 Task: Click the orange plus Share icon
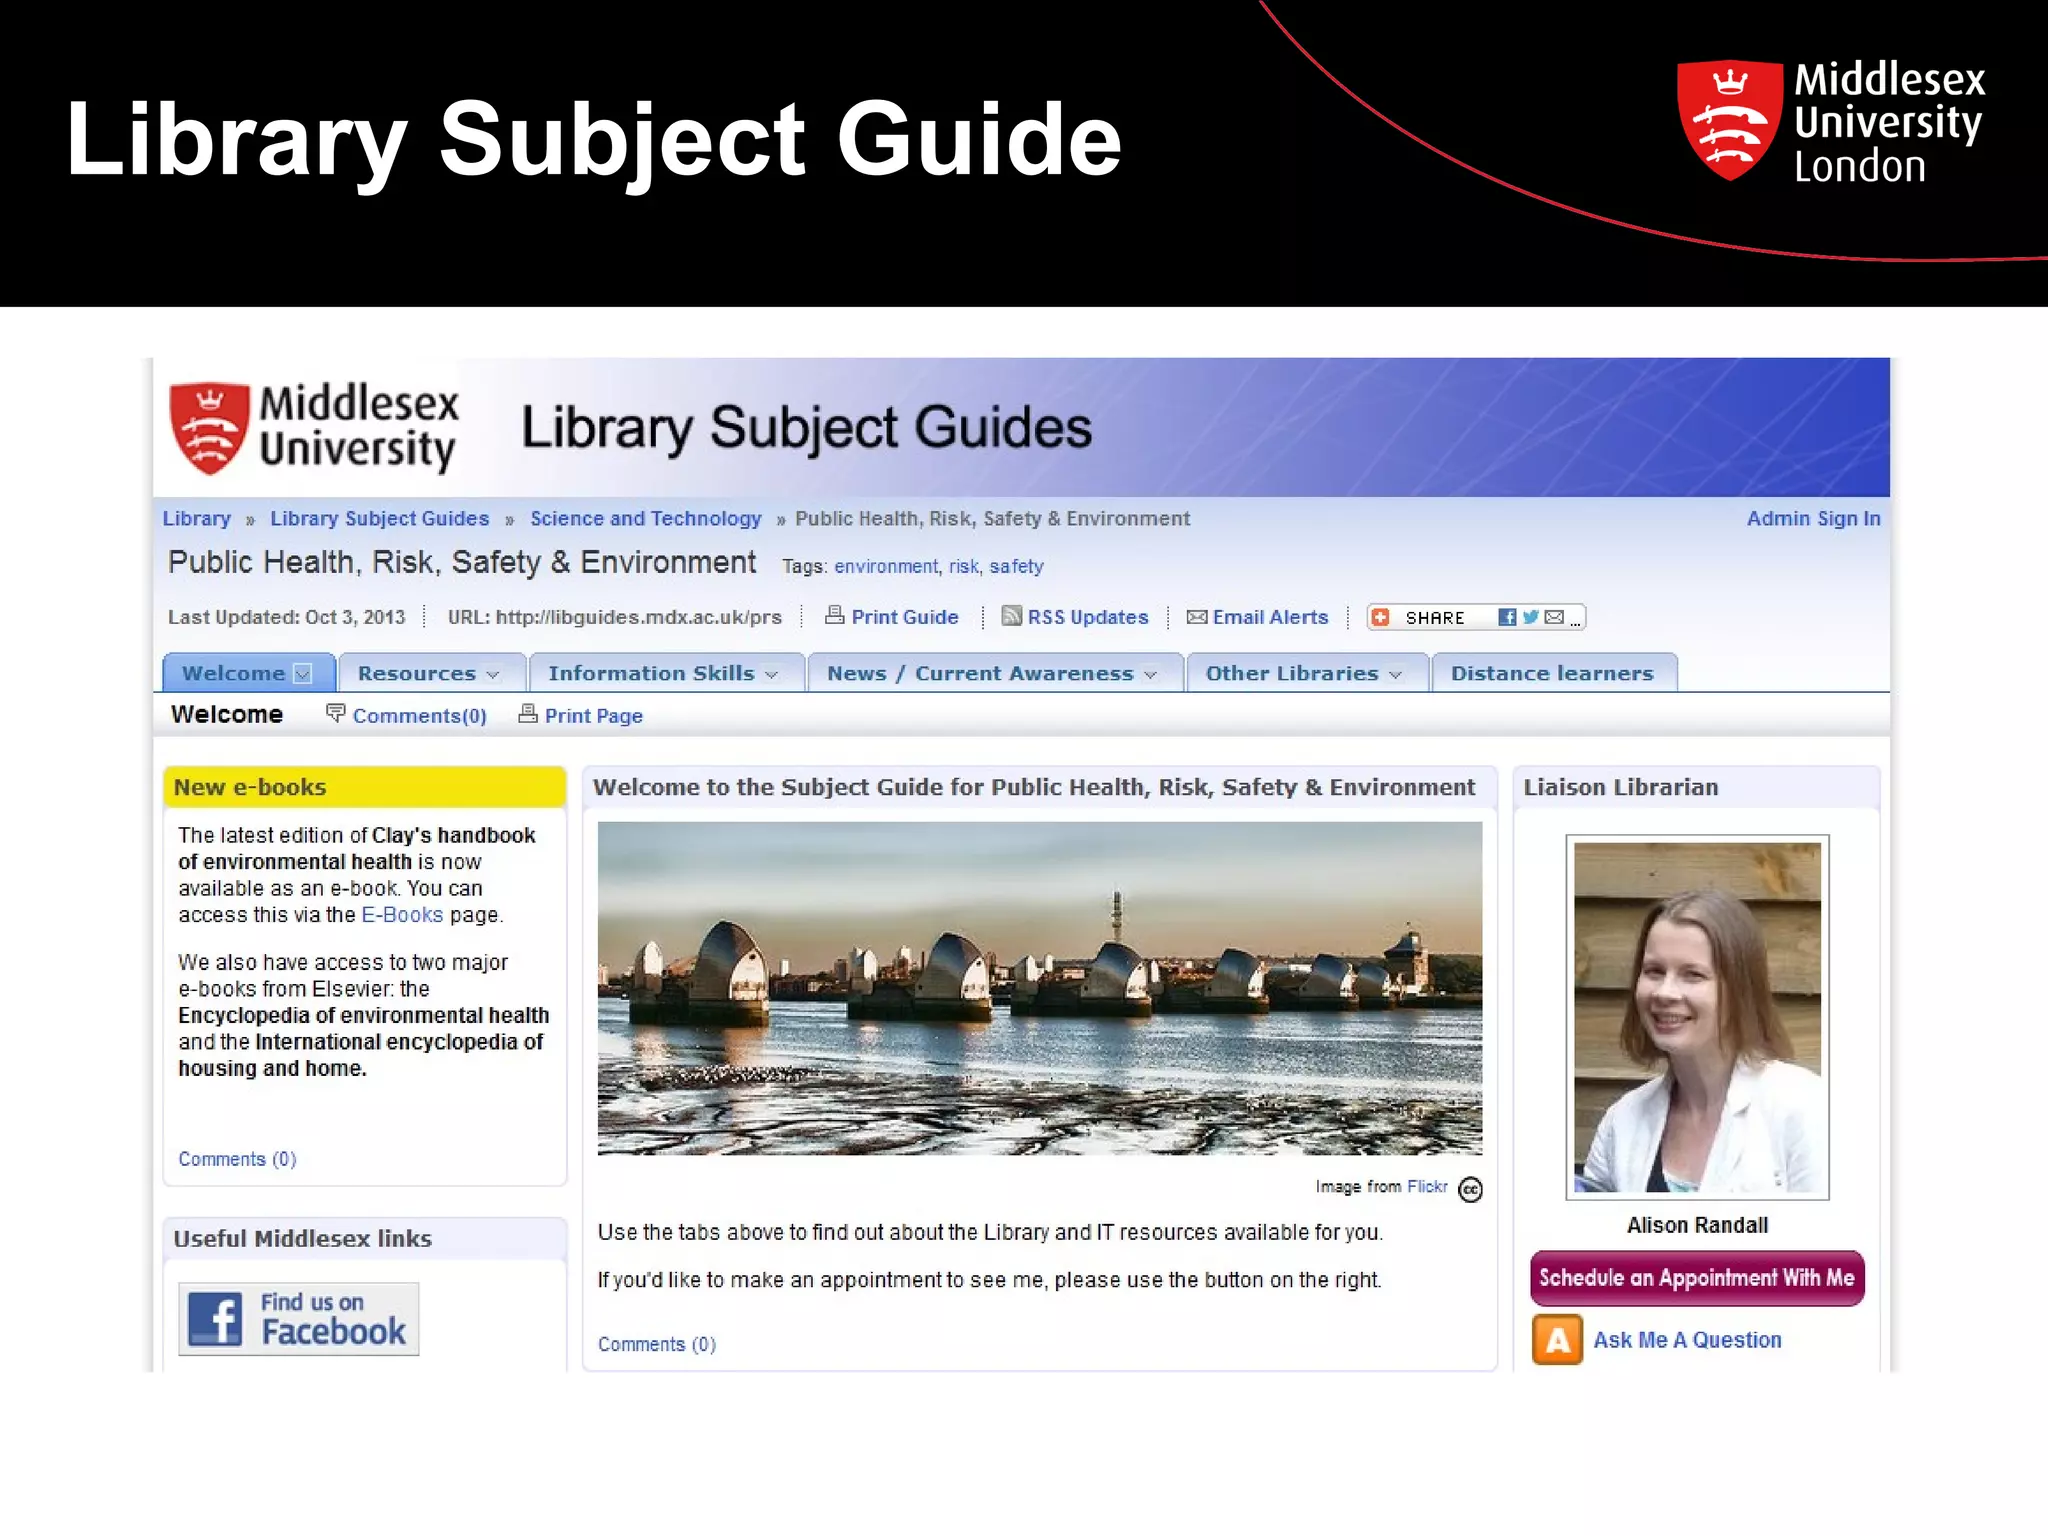click(x=1381, y=617)
